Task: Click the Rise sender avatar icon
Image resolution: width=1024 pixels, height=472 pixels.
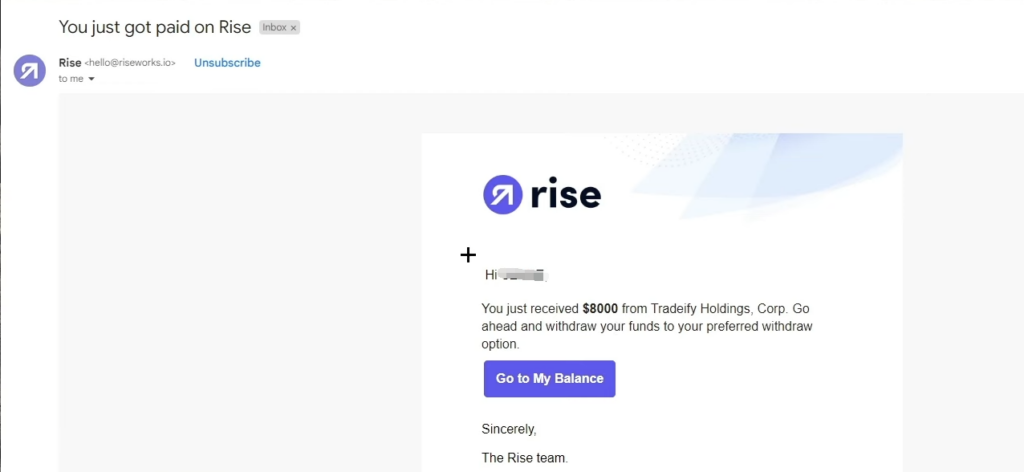Action: click(29, 71)
